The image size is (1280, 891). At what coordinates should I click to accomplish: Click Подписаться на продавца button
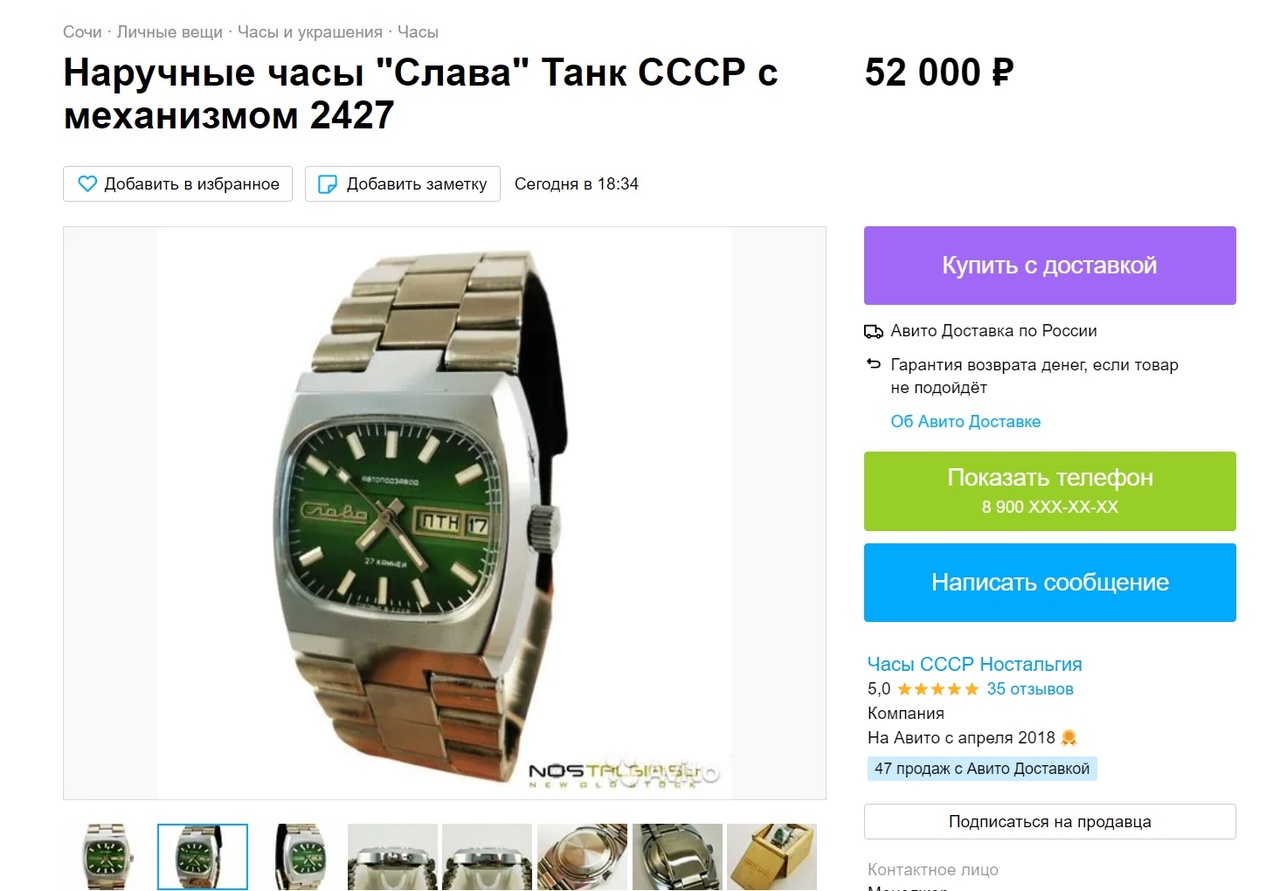click(x=1050, y=822)
